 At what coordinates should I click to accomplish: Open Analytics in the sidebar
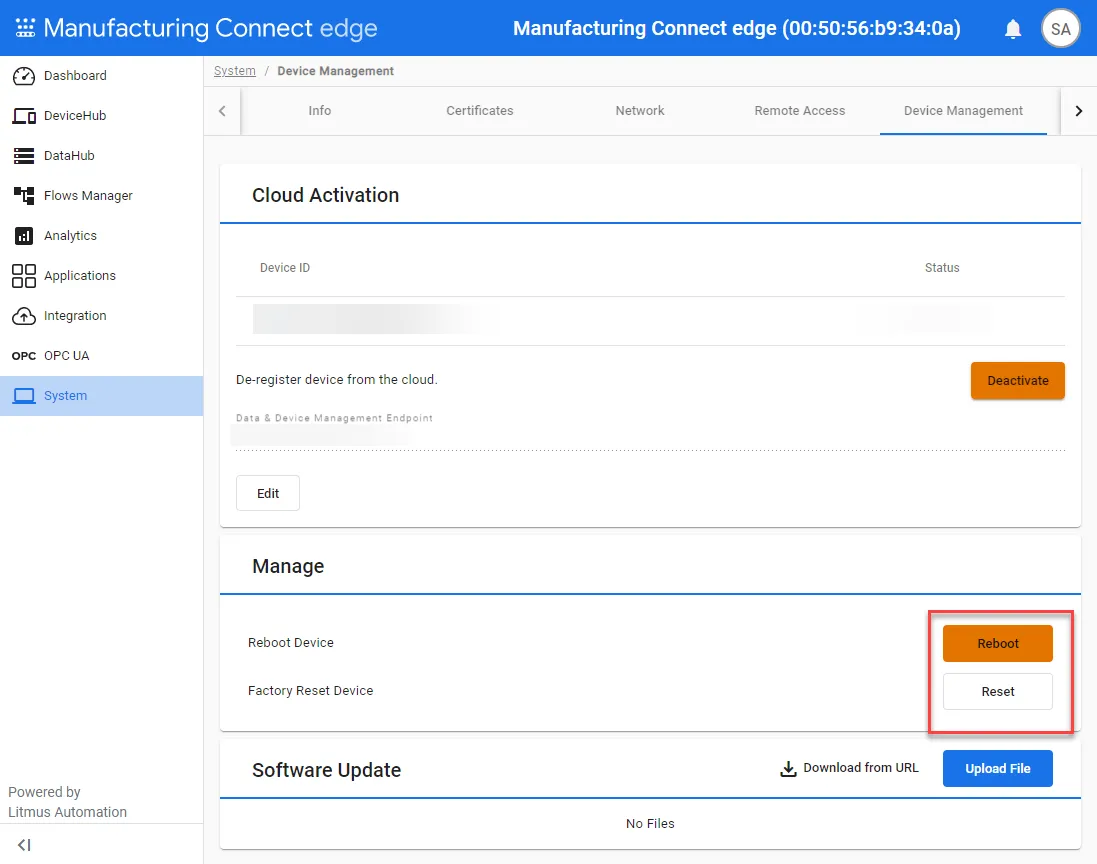click(101, 236)
